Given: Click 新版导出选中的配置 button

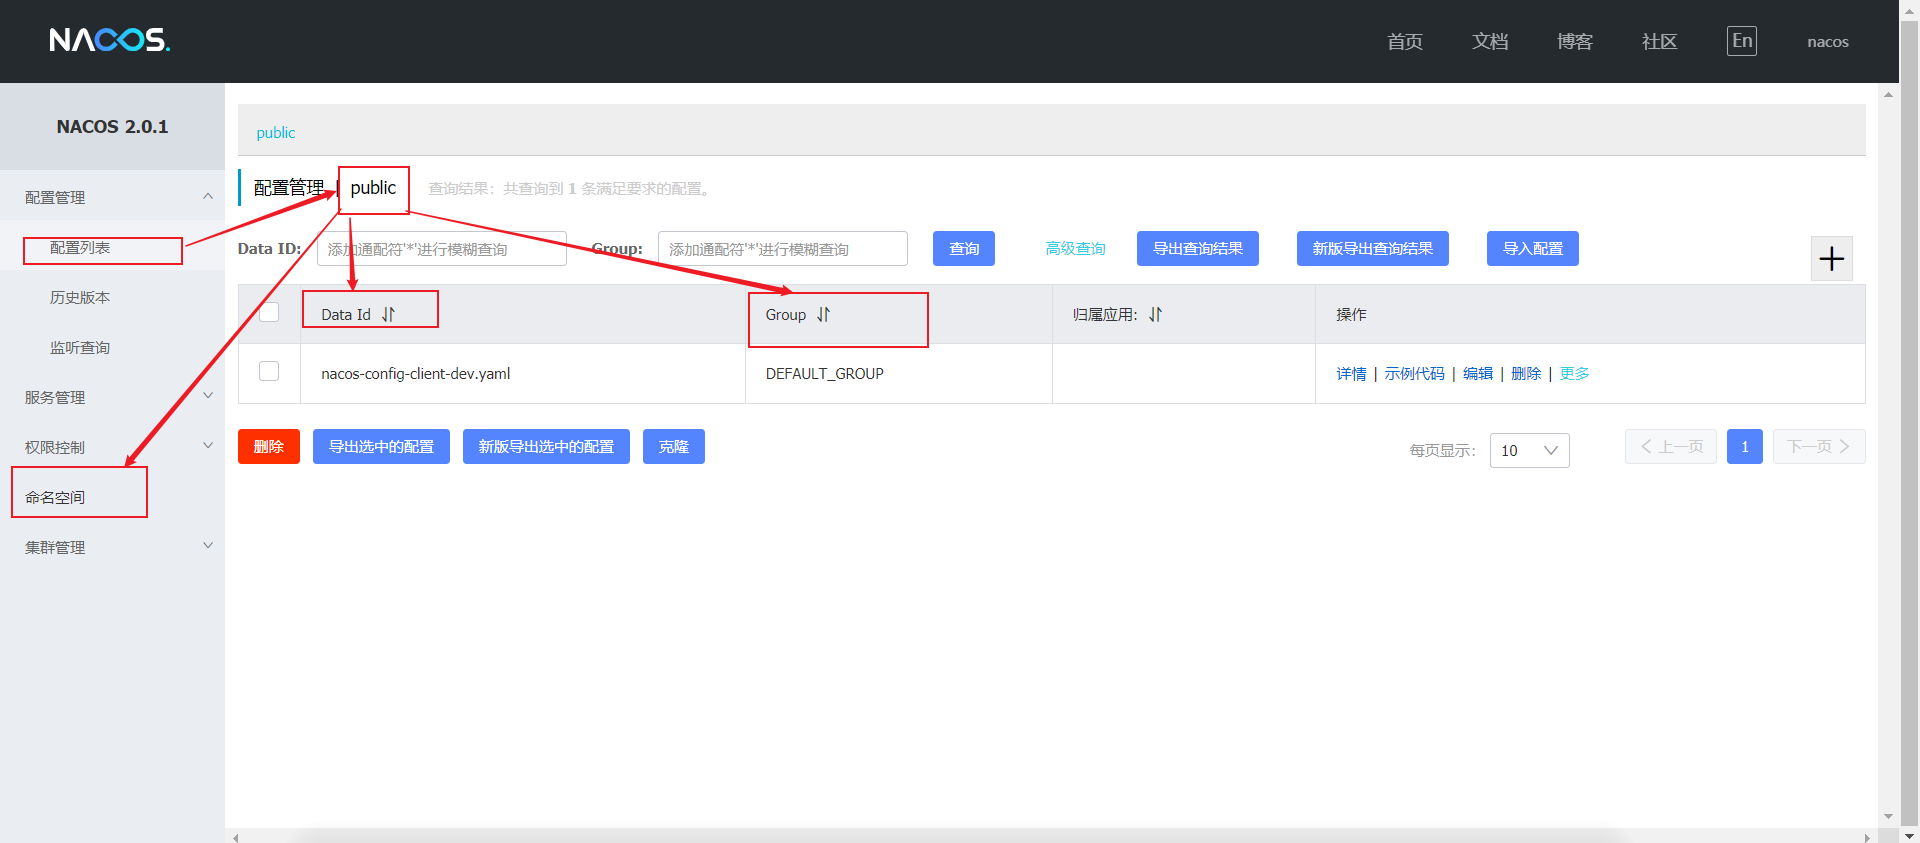Looking at the screenshot, I should [x=546, y=446].
